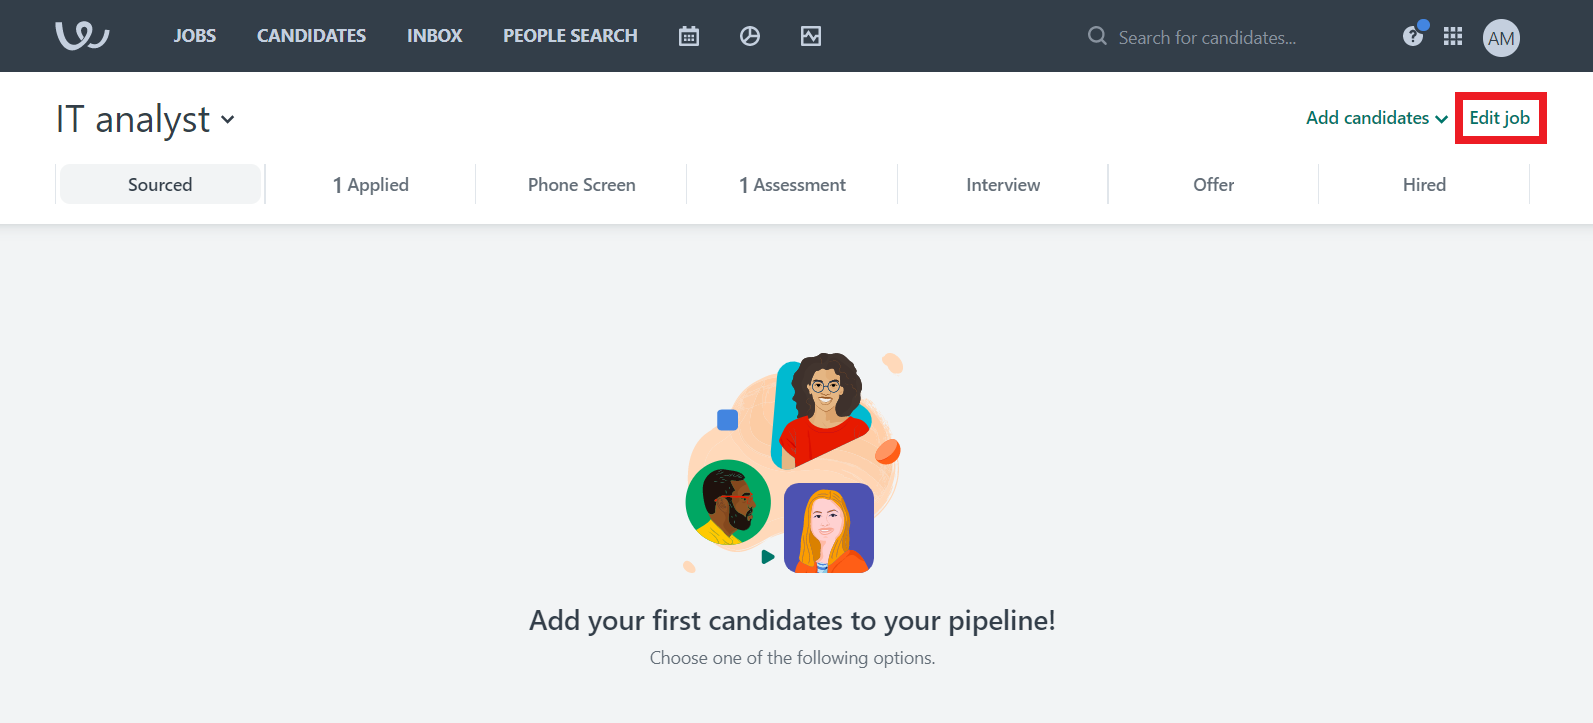1593x723 pixels.
Task: Open the calendar icon in navbar
Action: pos(689,36)
